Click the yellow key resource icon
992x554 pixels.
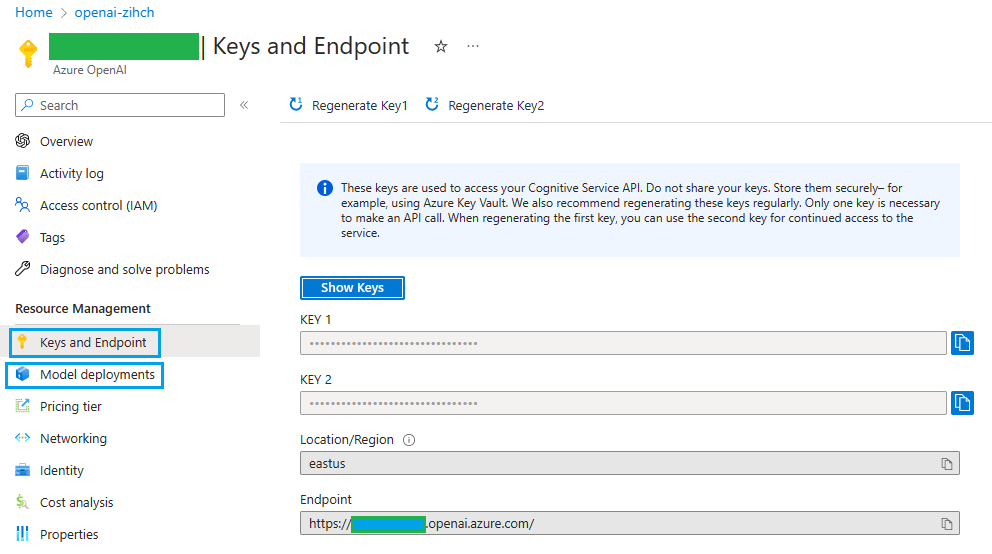pyautogui.click(x=28, y=53)
